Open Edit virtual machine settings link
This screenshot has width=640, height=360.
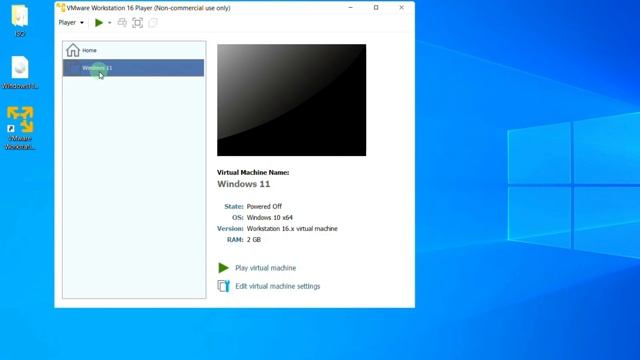pos(278,286)
